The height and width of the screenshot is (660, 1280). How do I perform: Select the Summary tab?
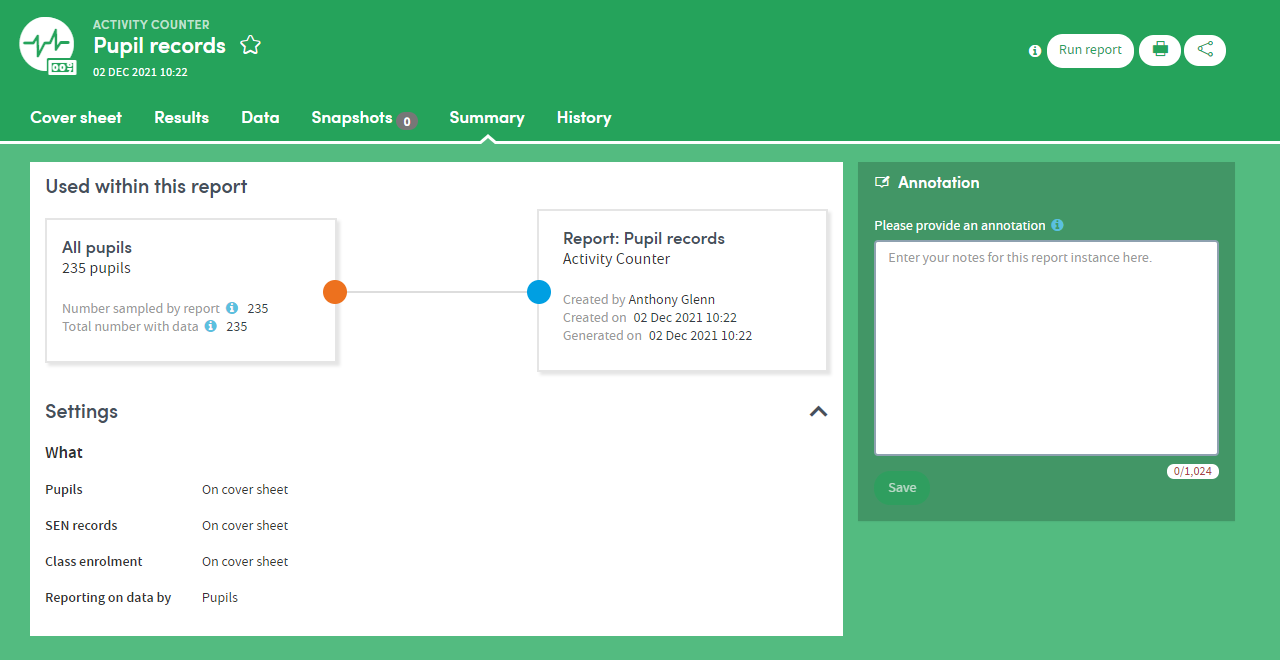(x=487, y=117)
